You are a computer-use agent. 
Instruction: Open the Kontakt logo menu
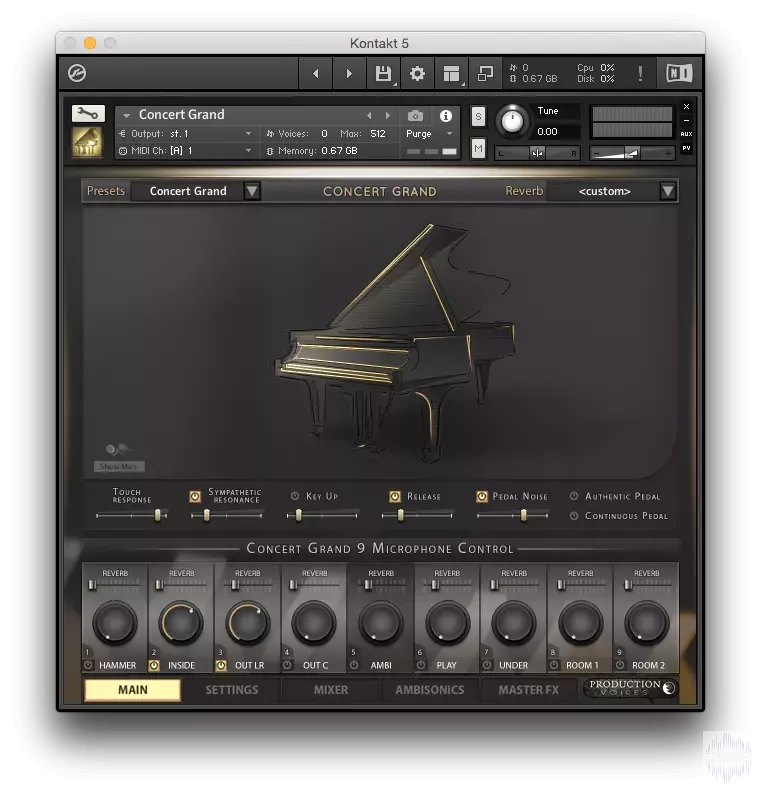[77, 73]
